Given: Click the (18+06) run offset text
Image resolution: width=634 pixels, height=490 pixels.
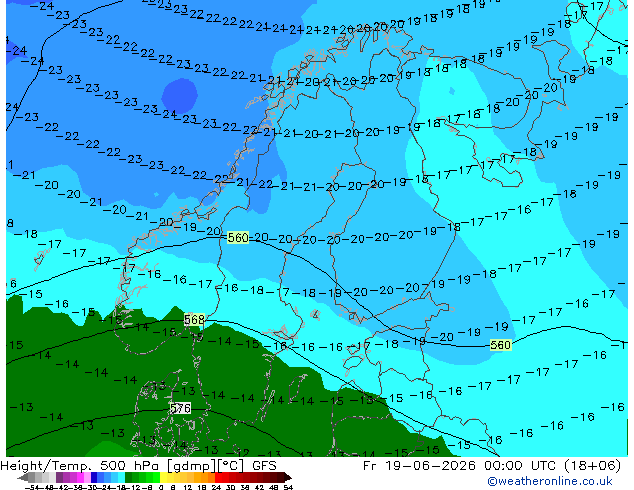Looking at the screenshot, I should point(592,466).
